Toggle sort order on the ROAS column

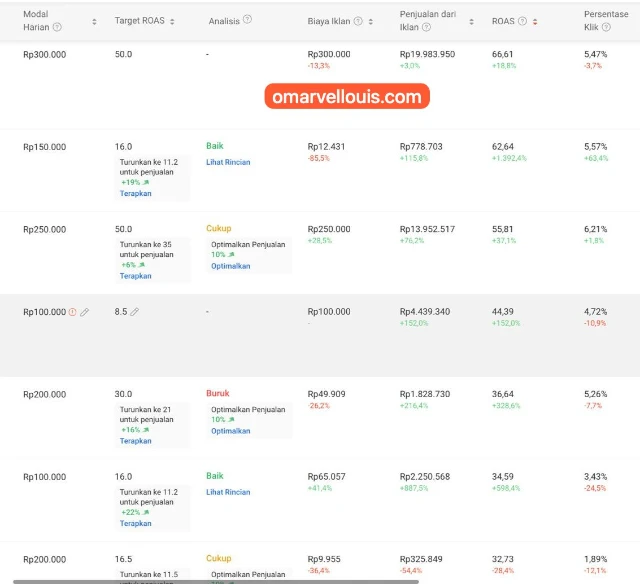coord(535,21)
